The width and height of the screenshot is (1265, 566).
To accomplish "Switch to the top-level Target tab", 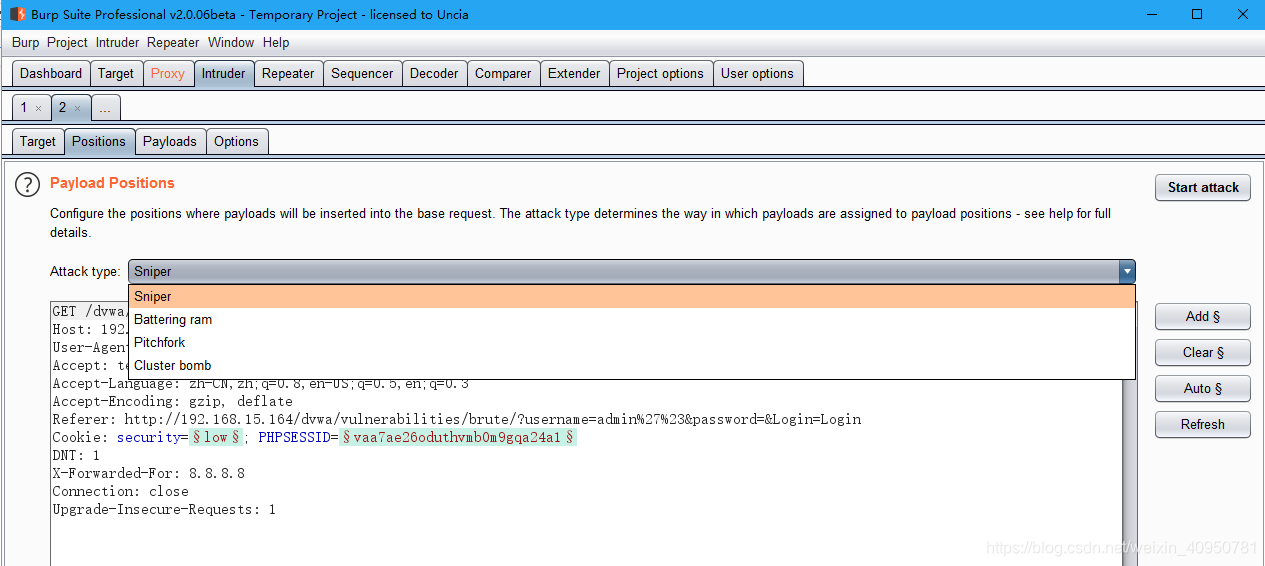I will [116, 73].
